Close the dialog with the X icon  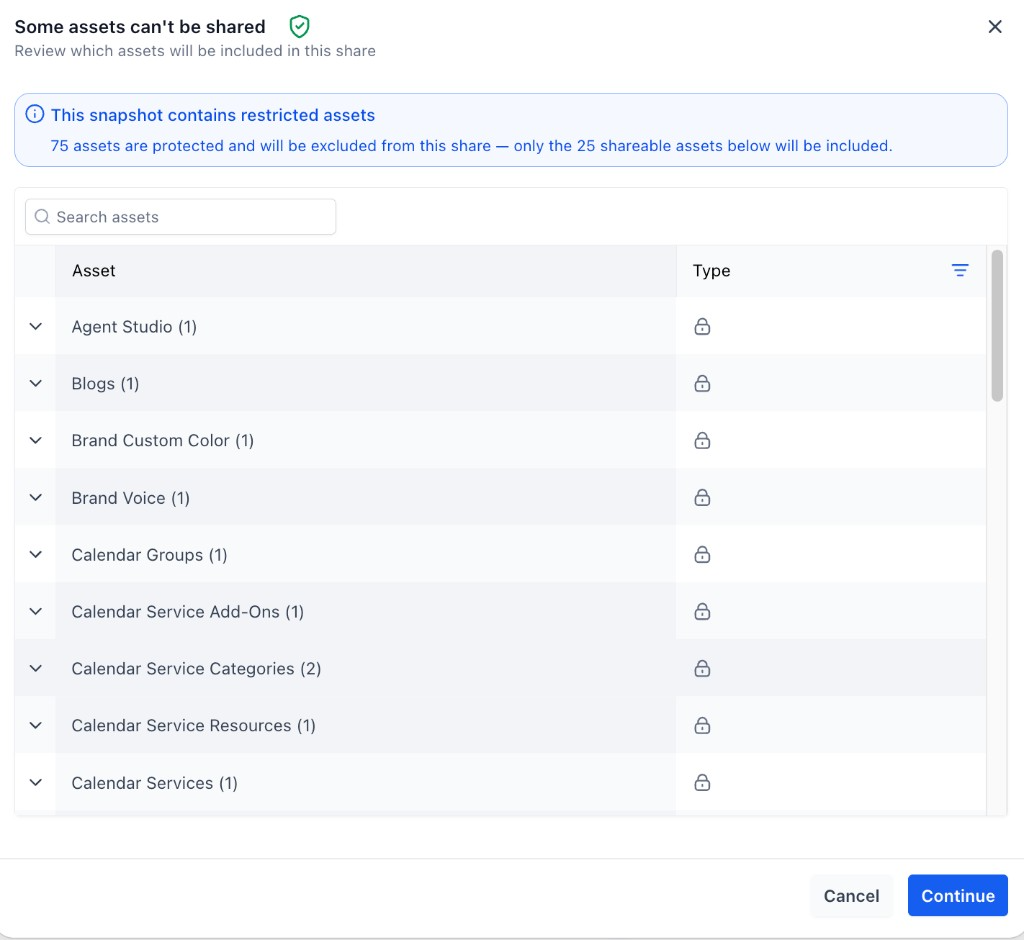(x=995, y=27)
